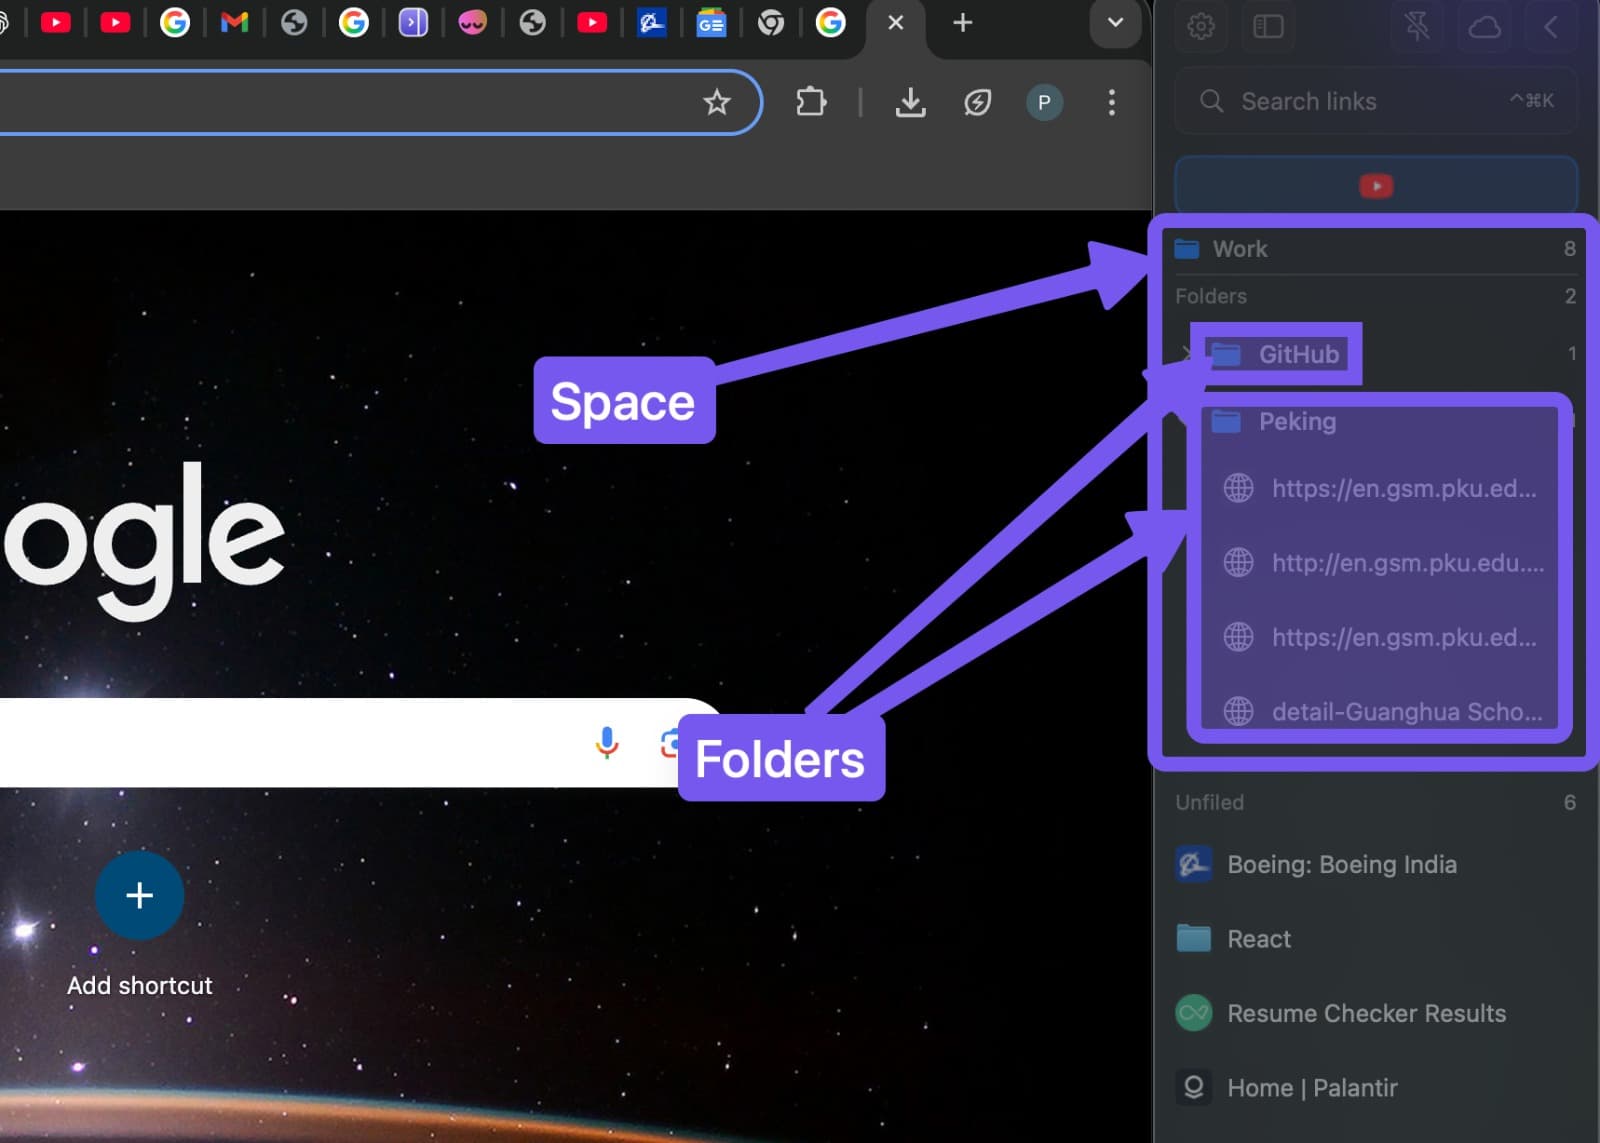Screen dimensions: 1600x1143
Task: Click the YouTube button above Work space
Action: tap(1377, 185)
